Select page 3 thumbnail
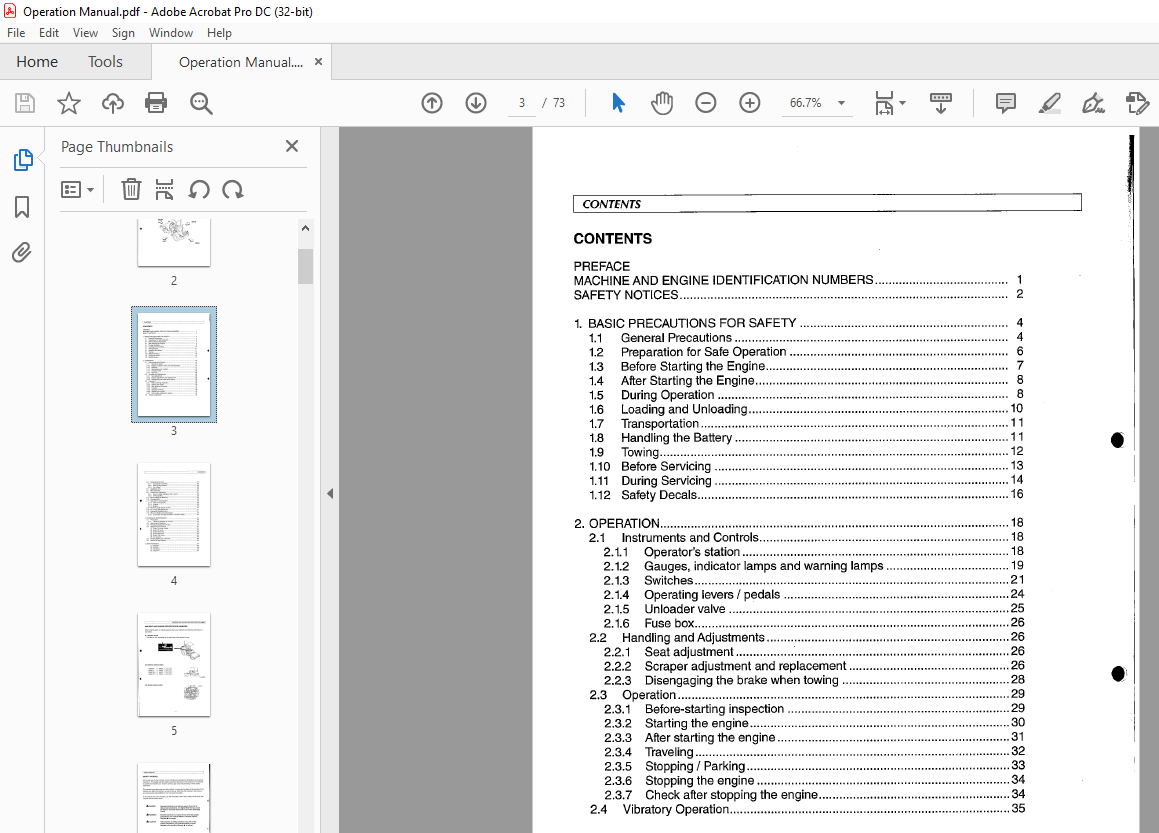The height and width of the screenshot is (833, 1159). (174, 364)
